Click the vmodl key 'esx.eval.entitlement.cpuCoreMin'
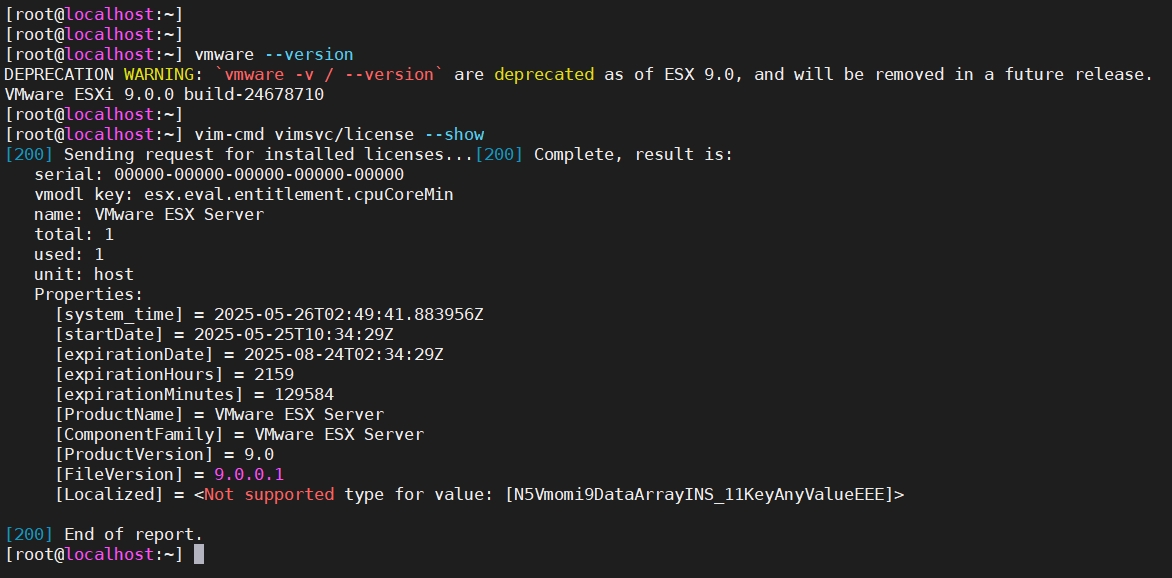Image resolution: width=1172 pixels, height=578 pixels. click(298, 194)
